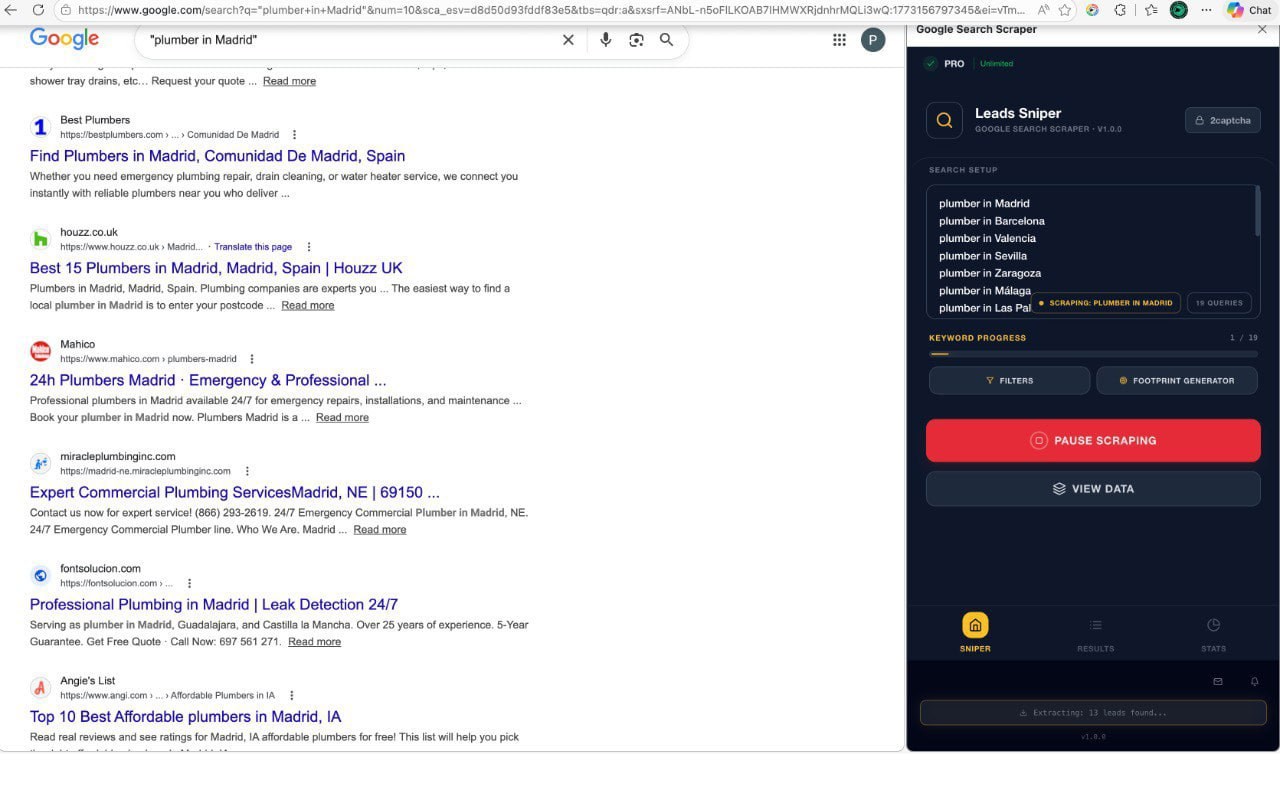This screenshot has height=800, width=1280.
Task: Select 'plumber in Barcelona' query line
Action: point(992,221)
